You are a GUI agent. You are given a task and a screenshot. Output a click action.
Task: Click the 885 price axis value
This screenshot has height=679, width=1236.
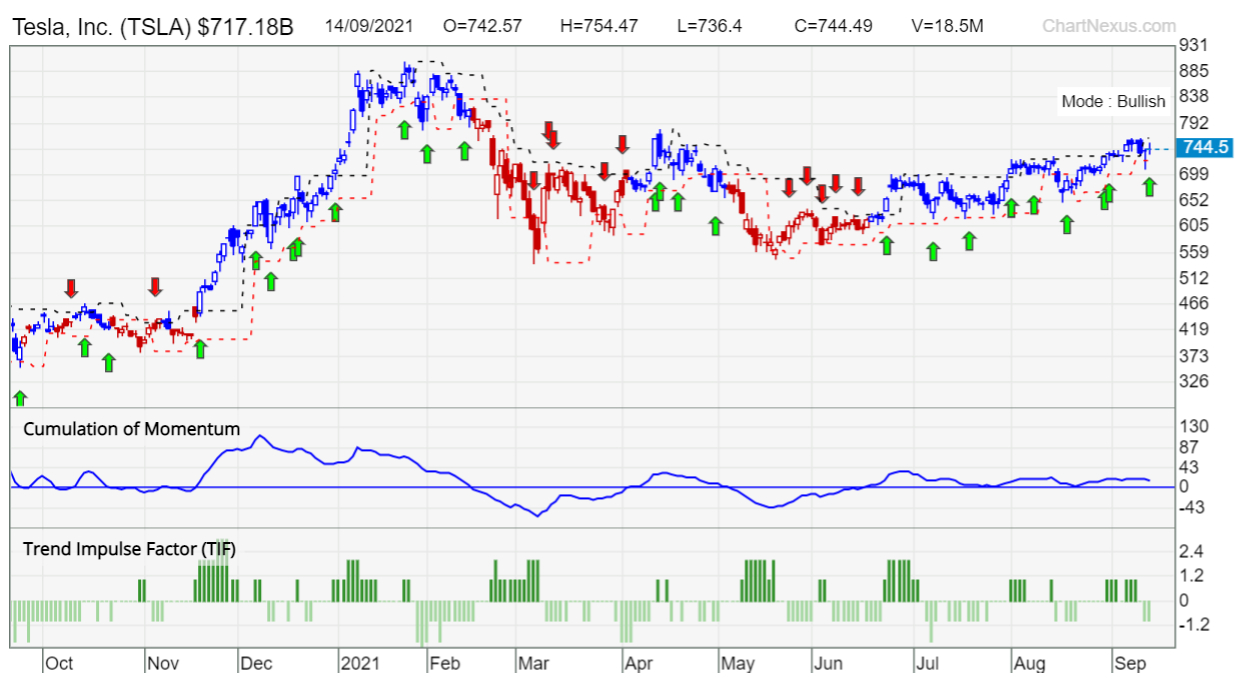click(x=1196, y=71)
